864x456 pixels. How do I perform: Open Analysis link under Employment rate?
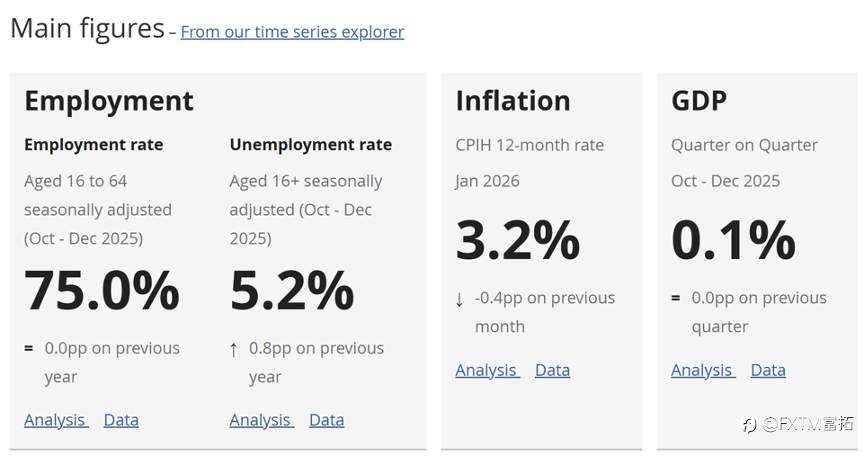tap(55, 420)
